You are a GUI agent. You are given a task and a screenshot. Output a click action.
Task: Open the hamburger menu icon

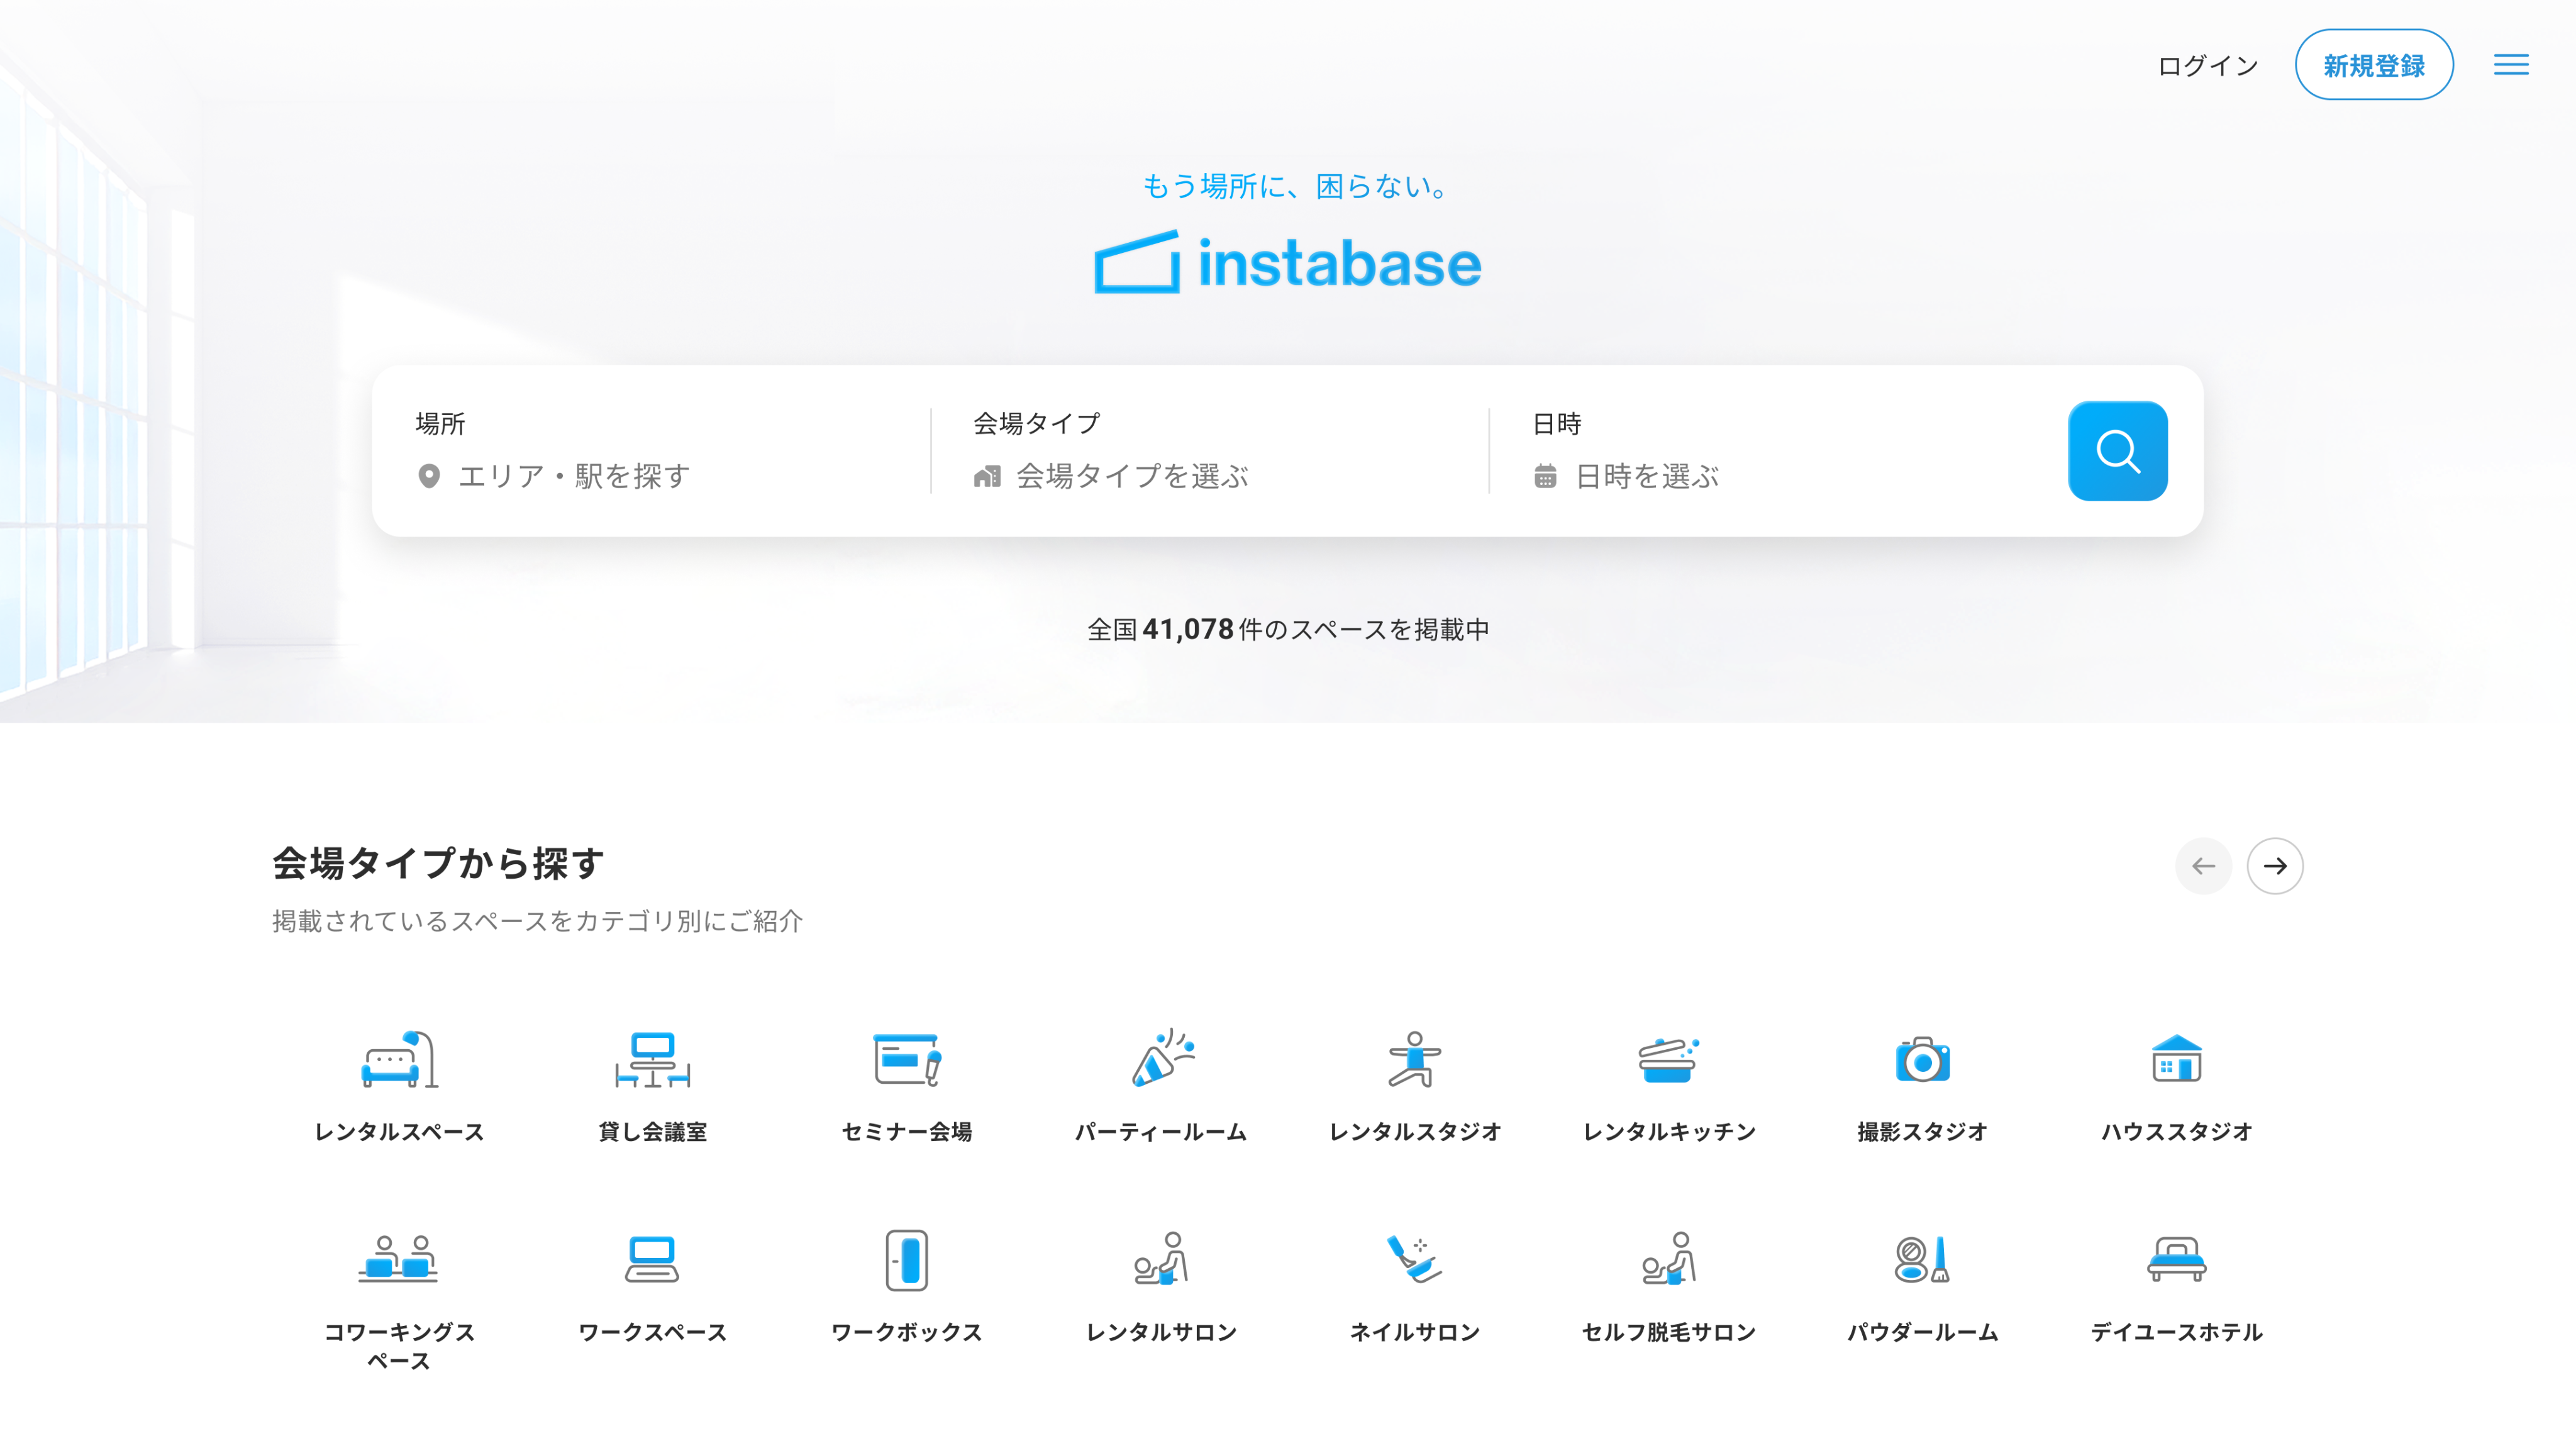(2510, 65)
